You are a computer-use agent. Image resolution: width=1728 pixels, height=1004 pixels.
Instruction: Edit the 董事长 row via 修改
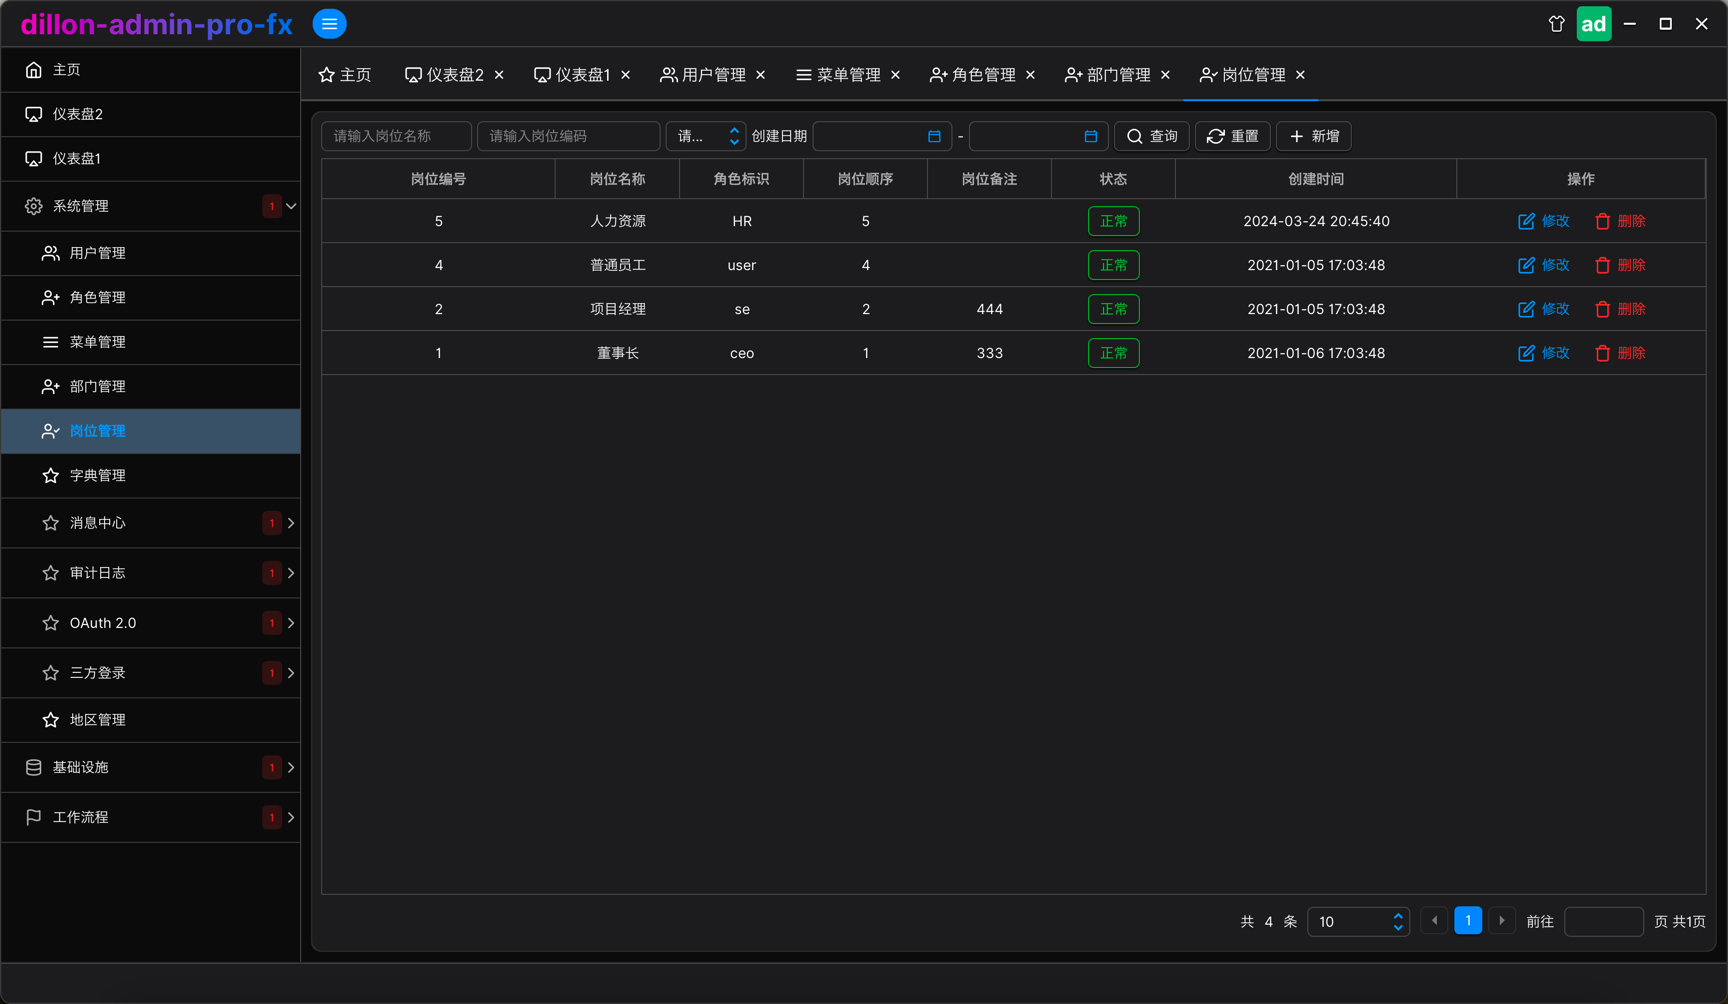coord(1544,353)
